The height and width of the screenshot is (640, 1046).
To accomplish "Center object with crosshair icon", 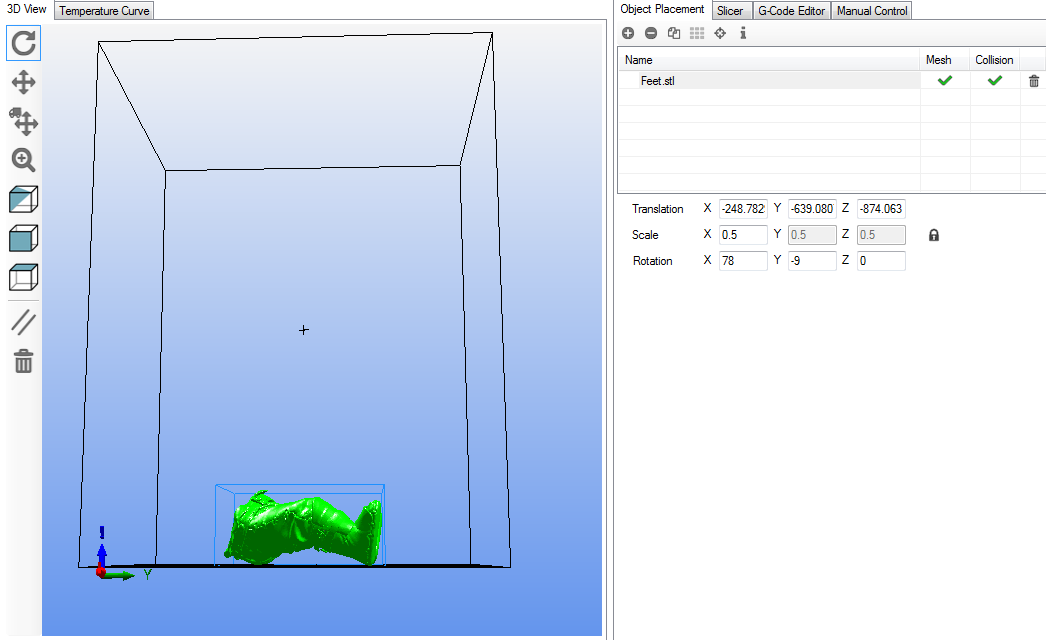I will click(720, 33).
